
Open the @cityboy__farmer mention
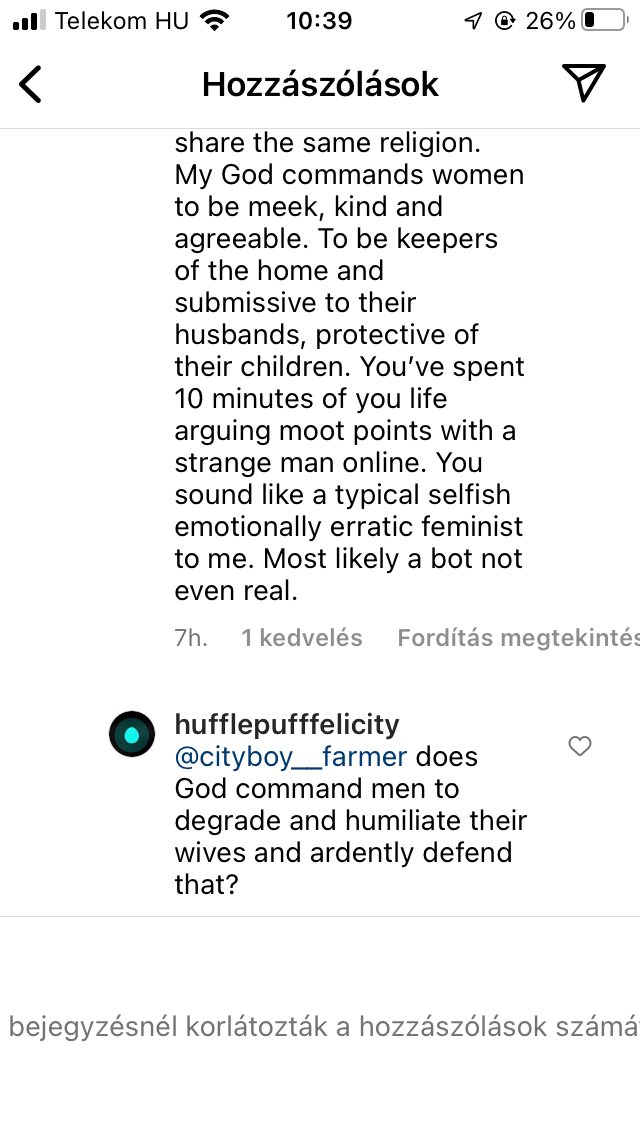291,756
